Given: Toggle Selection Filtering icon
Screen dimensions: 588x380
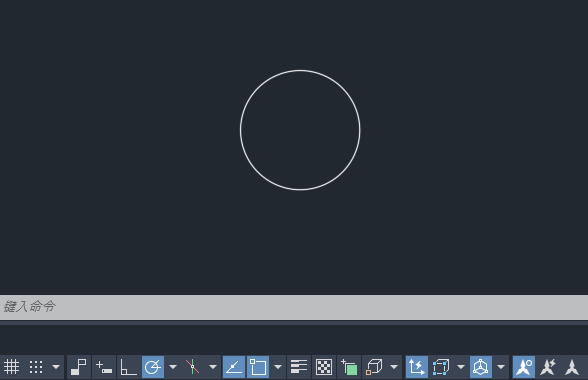Looking at the screenshot, I should point(441,367).
